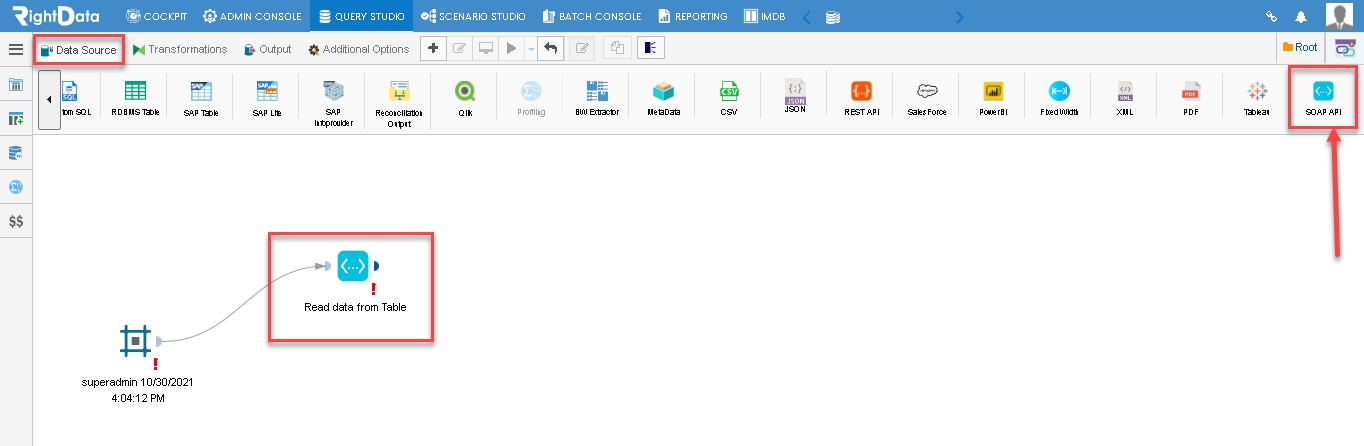
Task: Select the SOAP API node on canvas
Action: click(x=353, y=266)
